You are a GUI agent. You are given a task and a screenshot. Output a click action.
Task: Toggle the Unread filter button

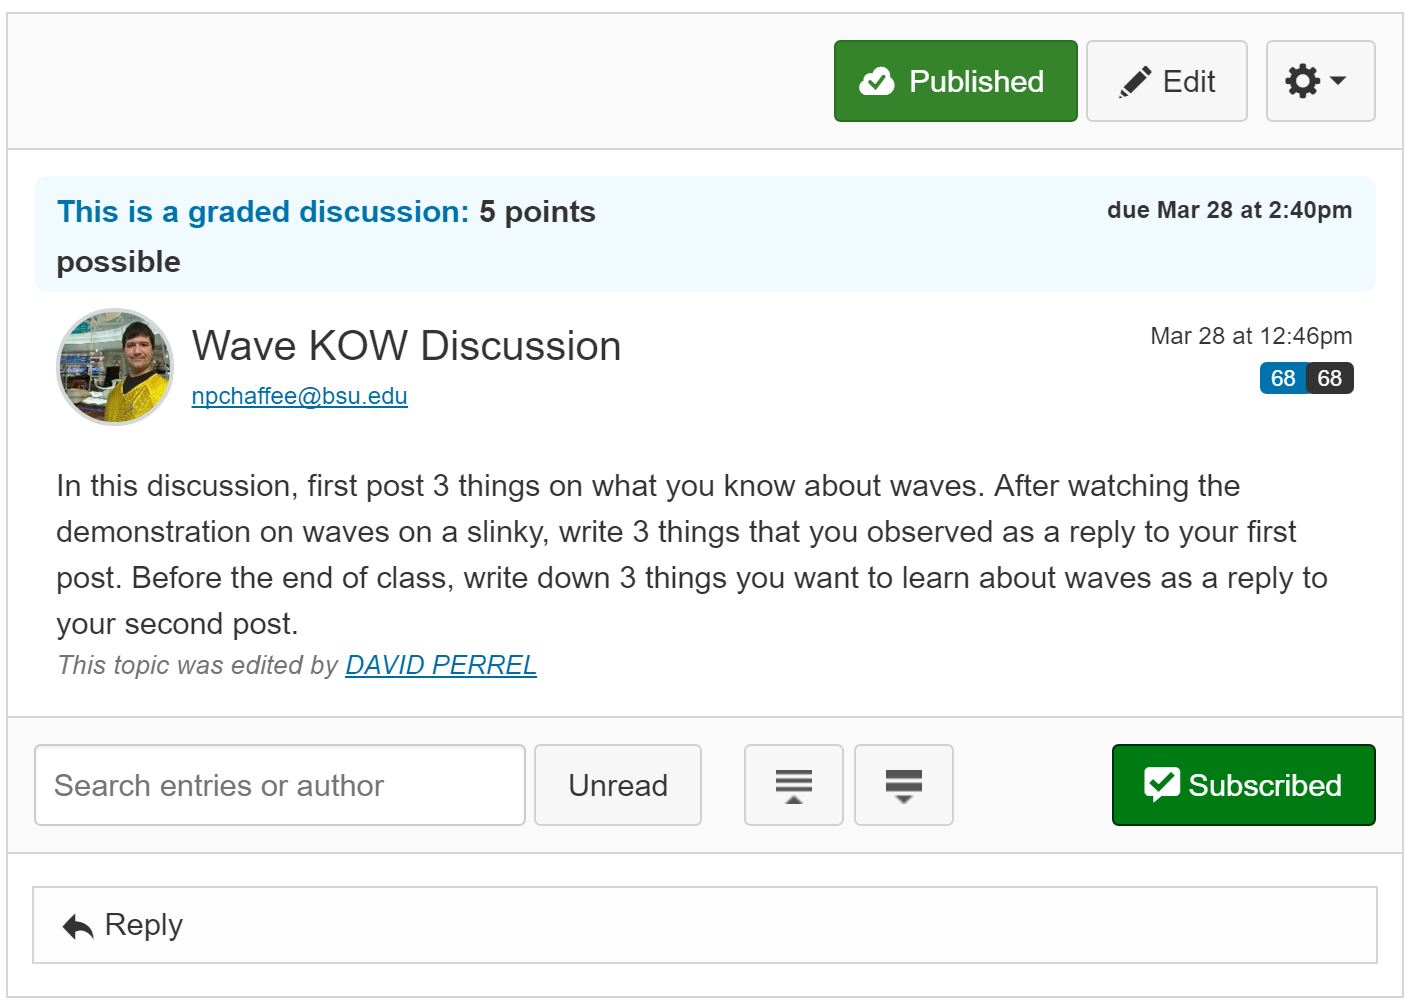point(617,785)
